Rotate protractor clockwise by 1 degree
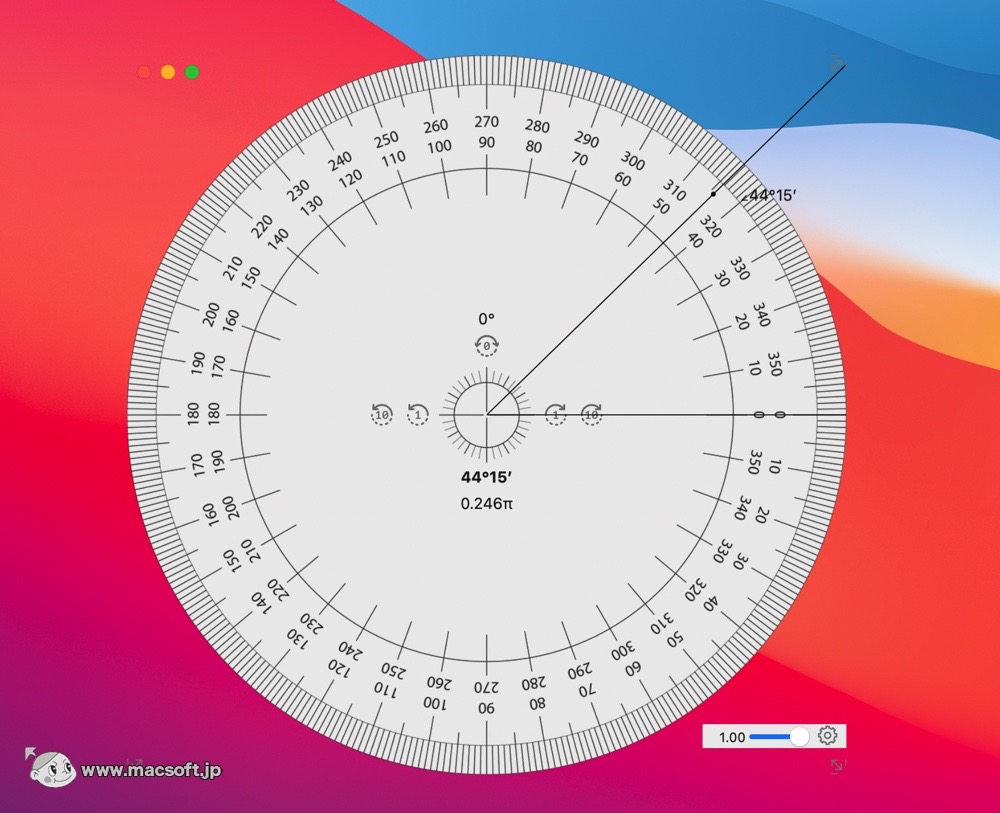Viewport: 1000px width, 813px height. [556, 414]
